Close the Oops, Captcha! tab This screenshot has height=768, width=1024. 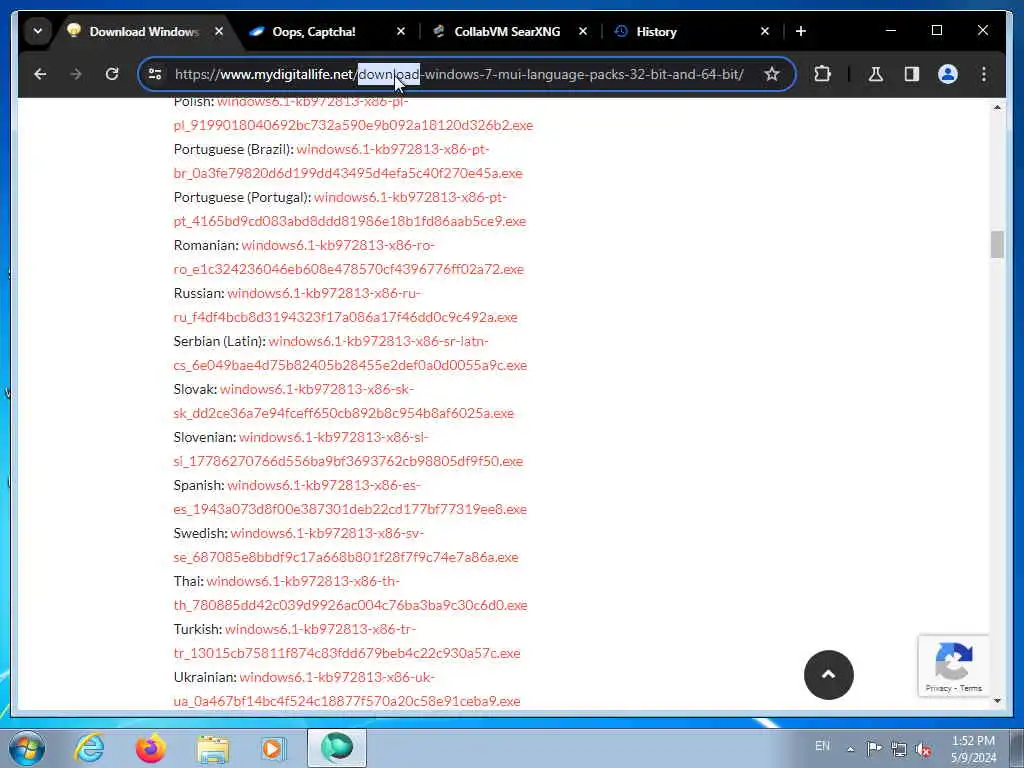401,31
